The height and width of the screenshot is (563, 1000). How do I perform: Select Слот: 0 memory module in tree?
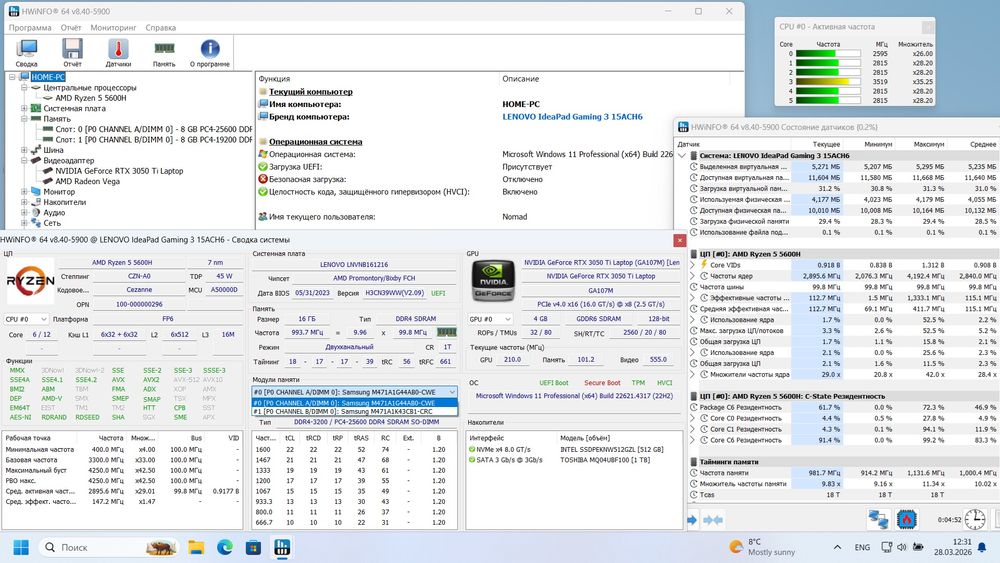(x=154, y=129)
